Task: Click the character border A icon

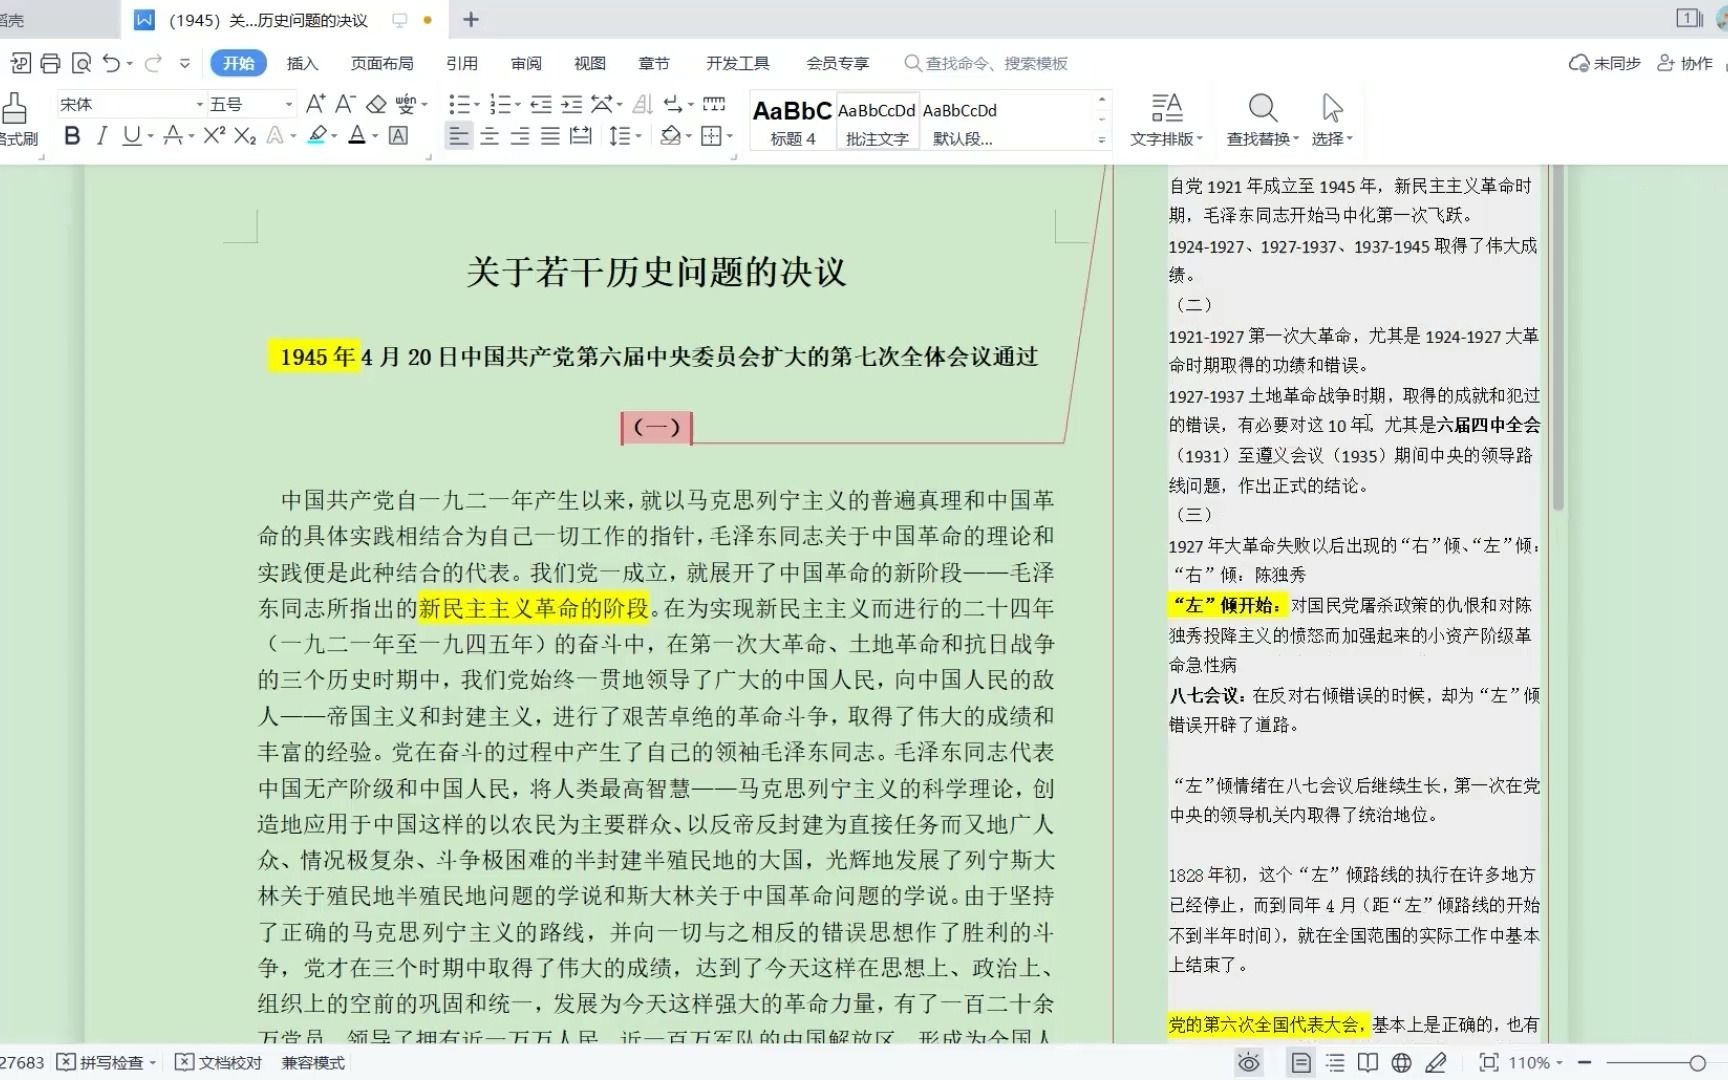Action: point(398,135)
